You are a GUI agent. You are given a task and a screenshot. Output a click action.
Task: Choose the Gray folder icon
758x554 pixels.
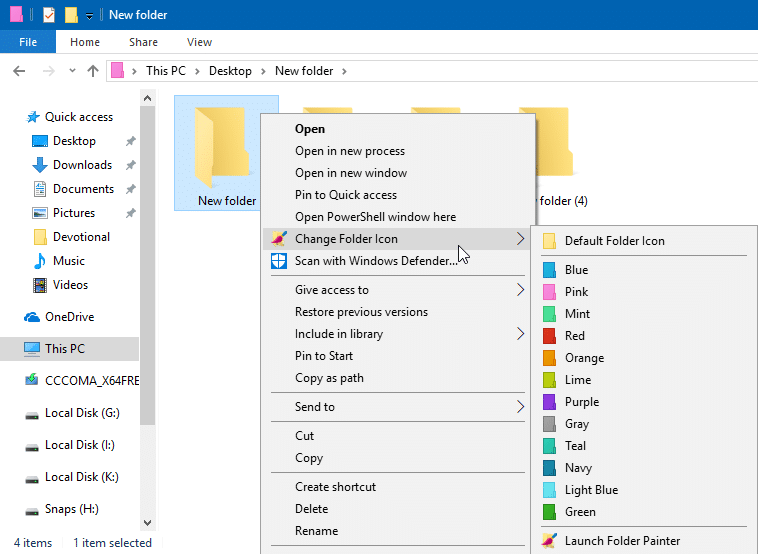point(644,424)
